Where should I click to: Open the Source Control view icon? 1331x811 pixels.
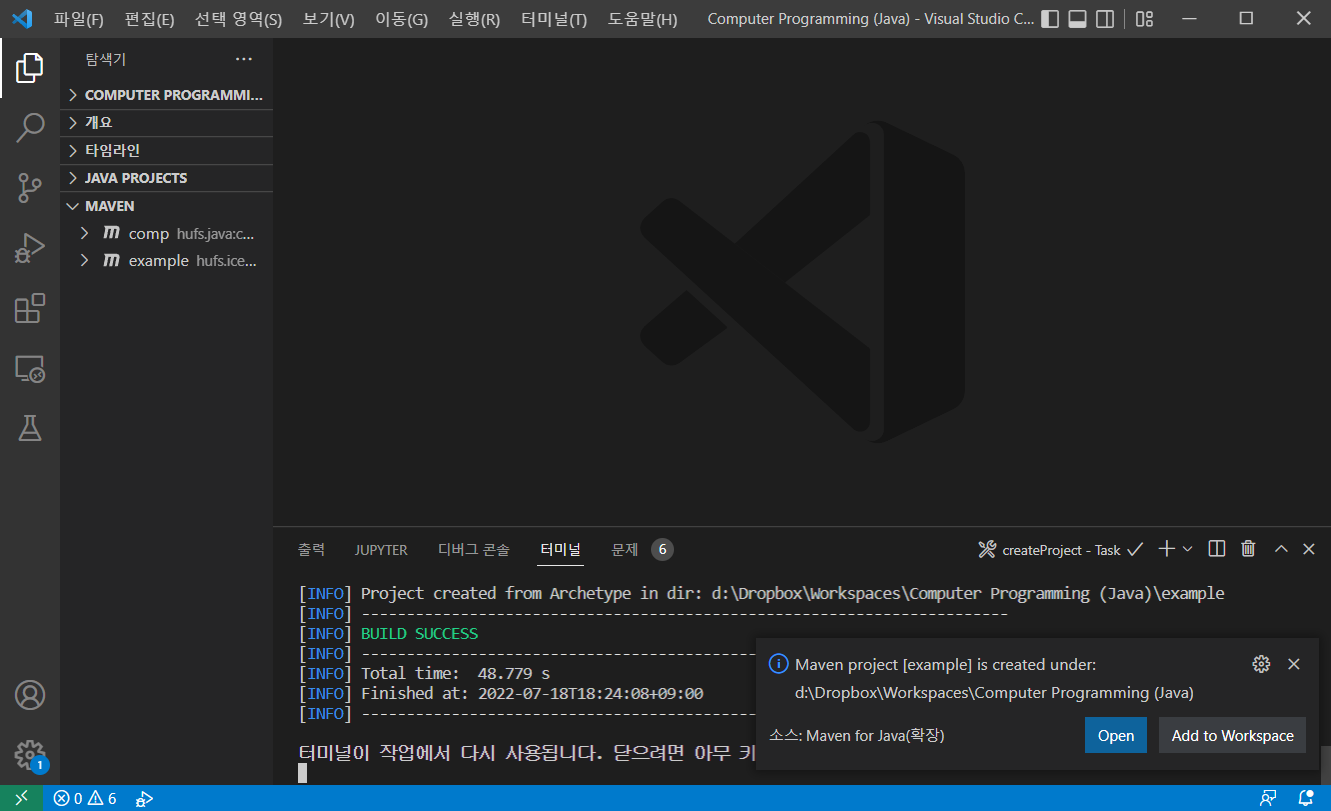click(x=30, y=187)
